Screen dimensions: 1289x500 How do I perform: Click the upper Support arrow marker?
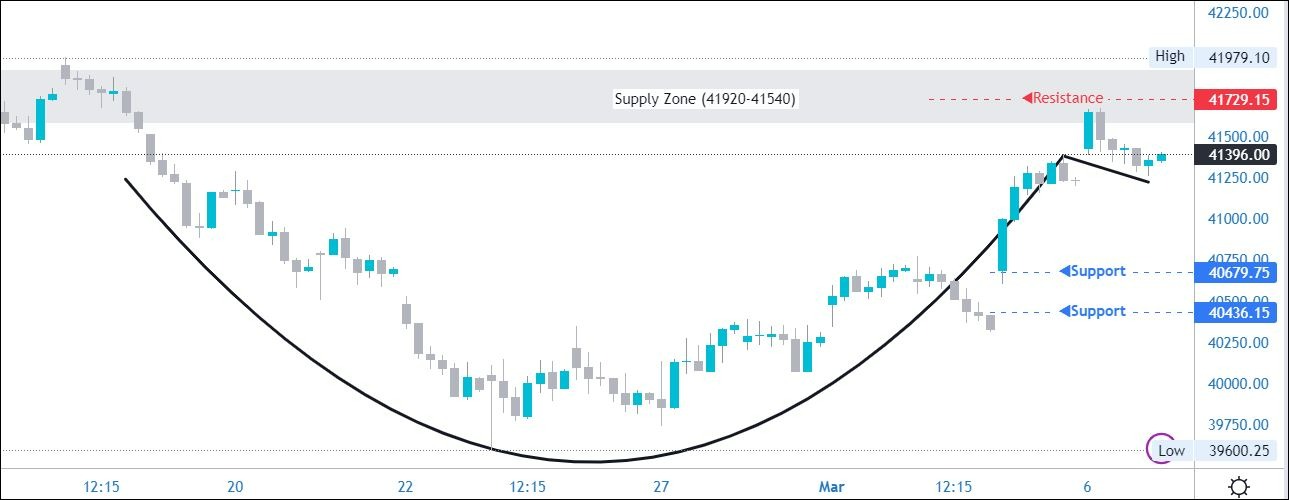[1065, 271]
